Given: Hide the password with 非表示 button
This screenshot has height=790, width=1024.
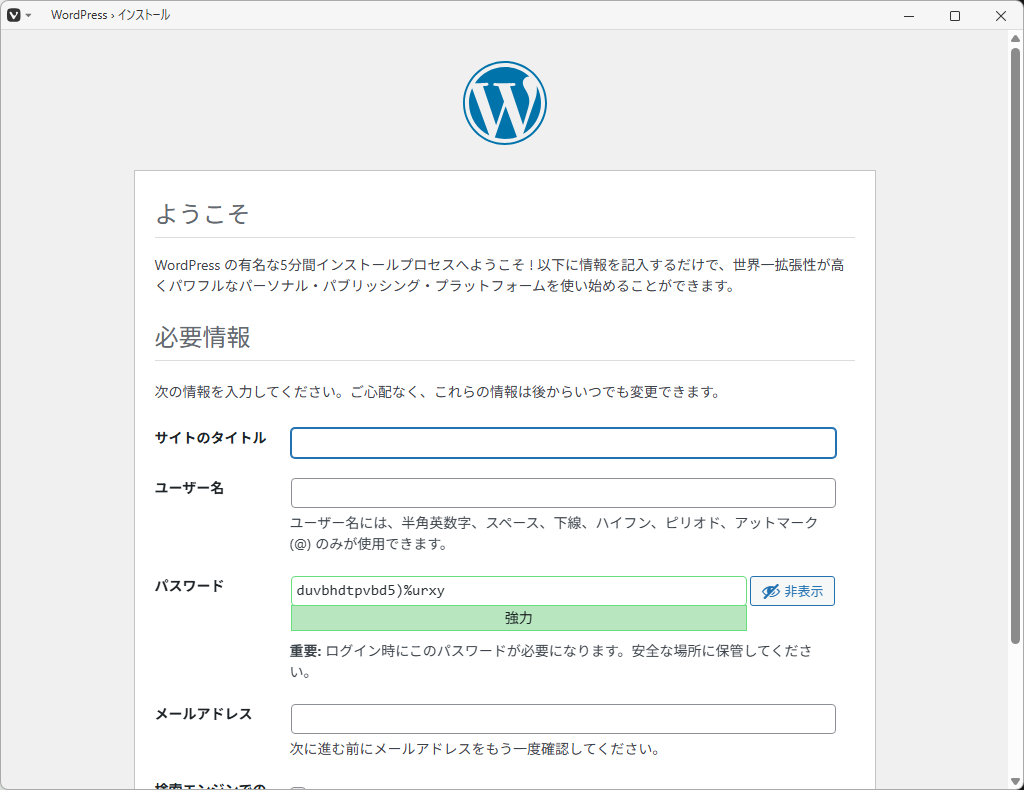Looking at the screenshot, I should click(x=792, y=591).
